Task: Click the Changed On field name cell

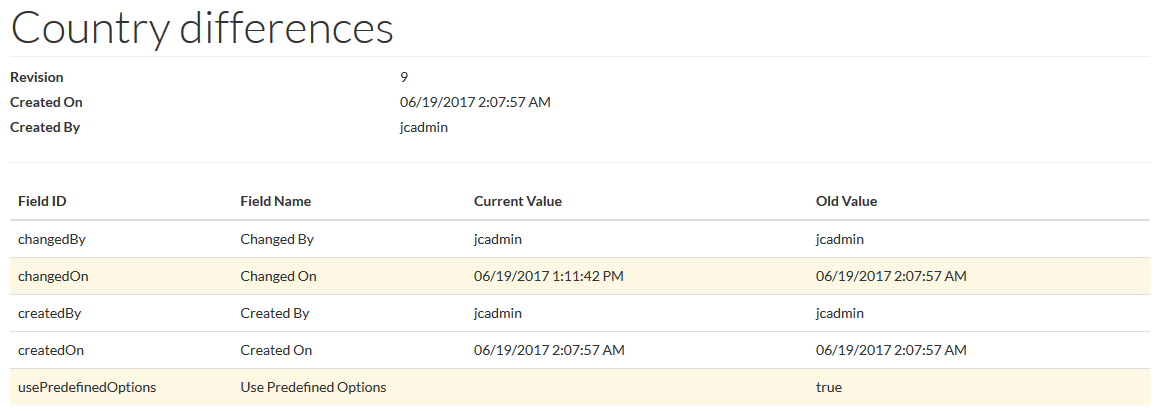Action: pos(278,276)
